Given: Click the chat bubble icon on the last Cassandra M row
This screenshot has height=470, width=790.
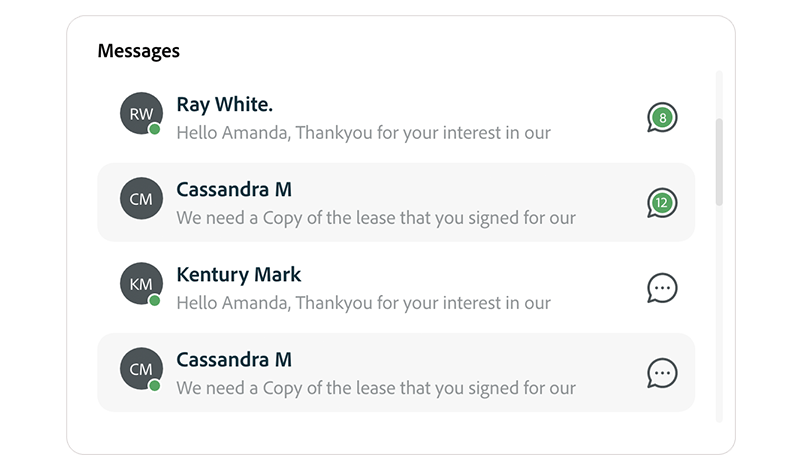Looking at the screenshot, I should pos(662,373).
